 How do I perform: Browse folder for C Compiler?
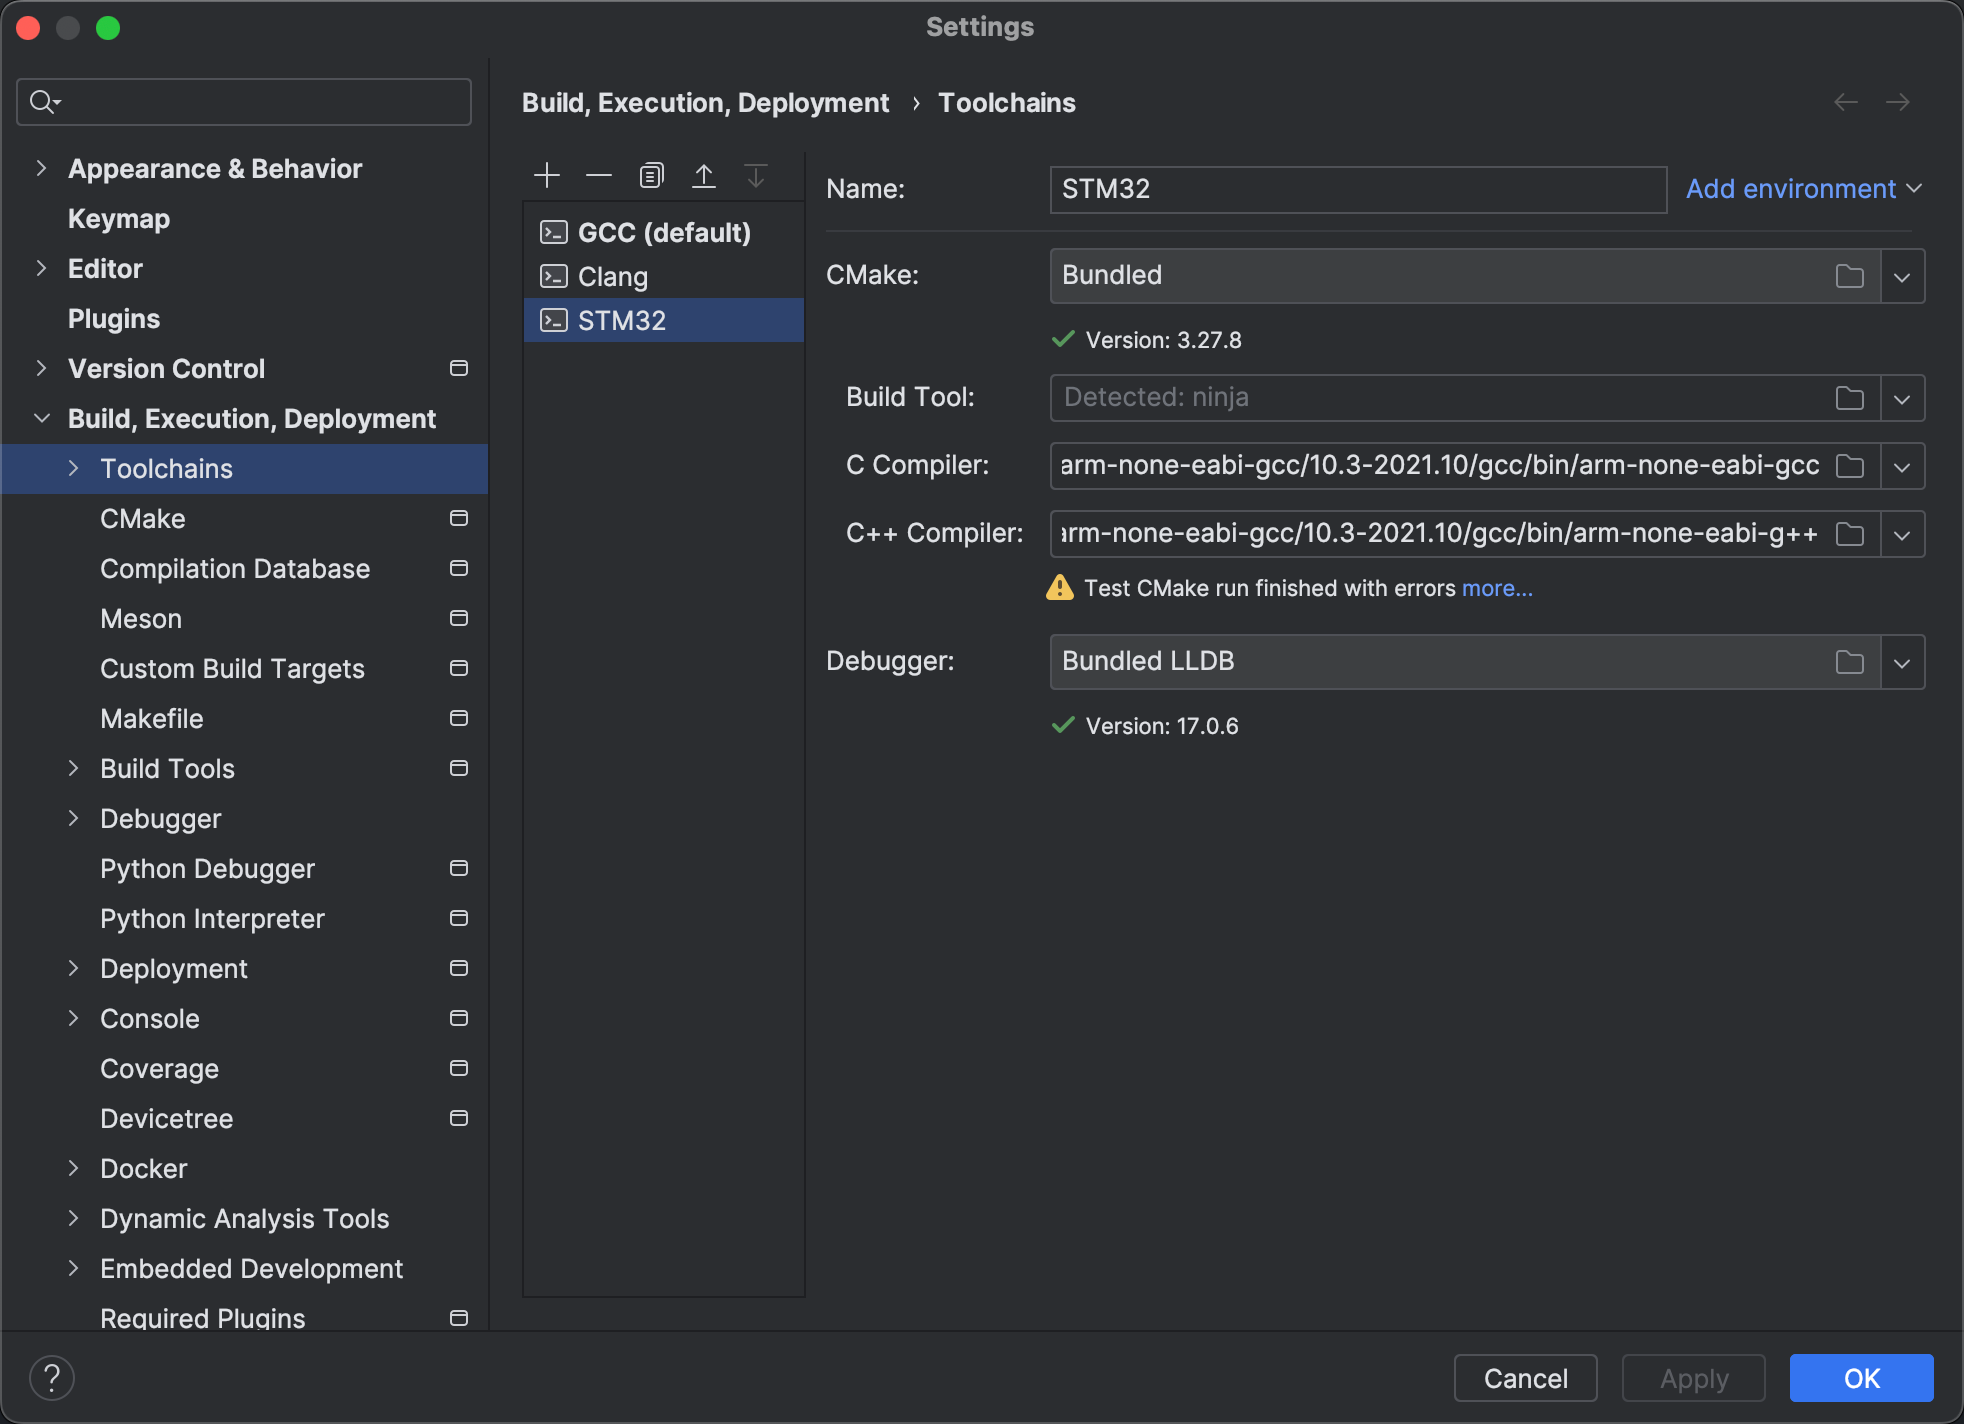[1850, 466]
